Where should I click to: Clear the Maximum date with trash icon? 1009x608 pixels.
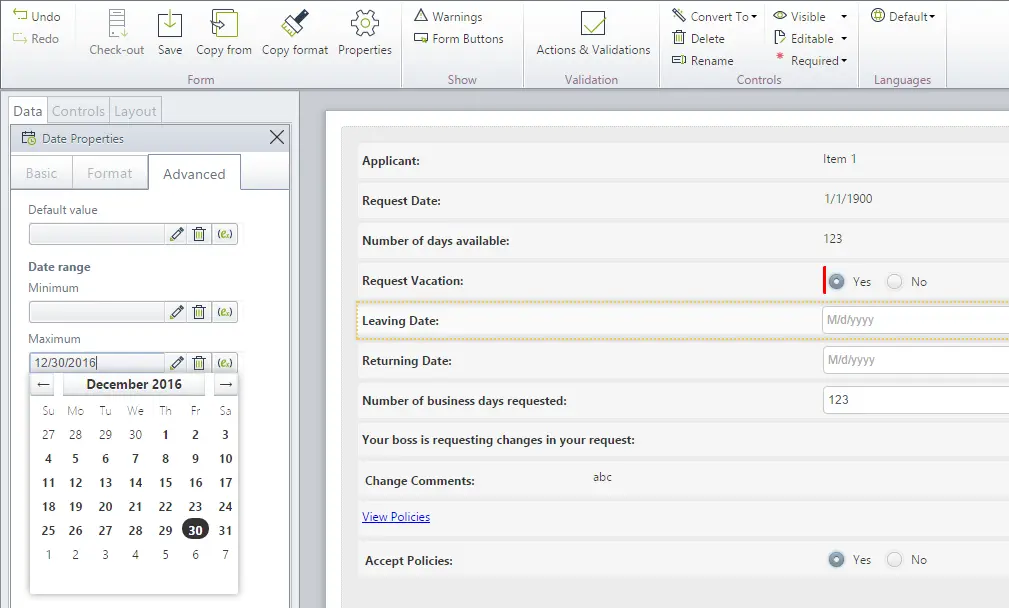point(199,363)
